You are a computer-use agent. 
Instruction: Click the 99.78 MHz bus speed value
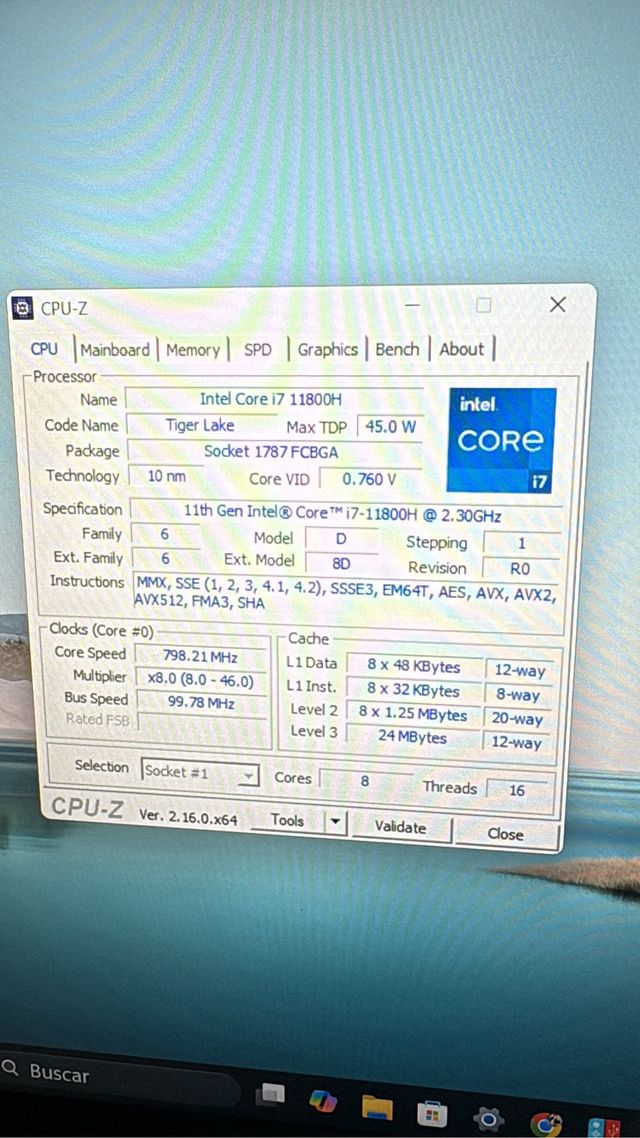(x=200, y=703)
